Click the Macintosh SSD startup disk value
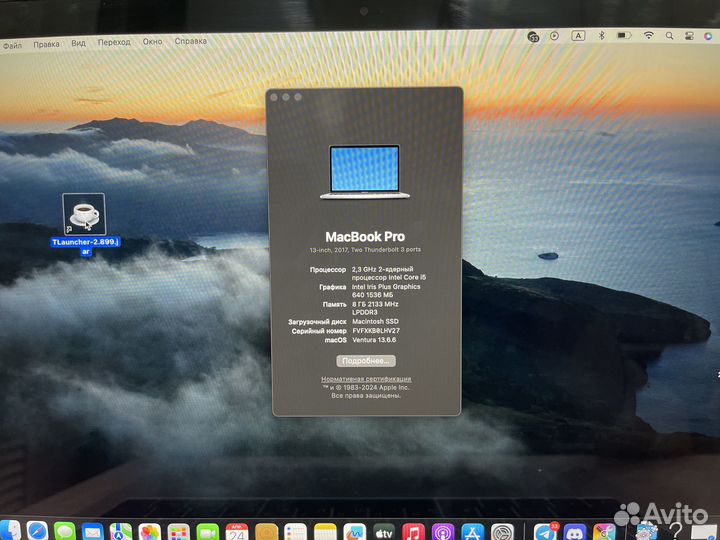 click(375, 321)
